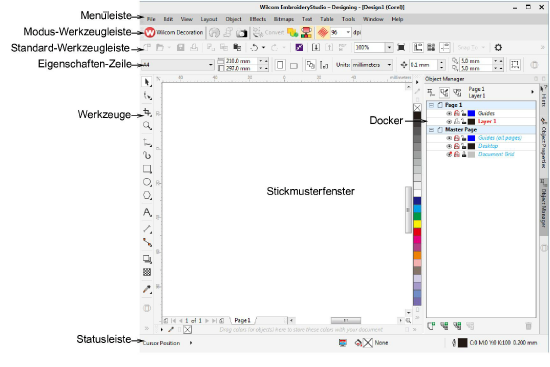Select the Crop tool
This screenshot has height=367, width=550.
click(x=147, y=113)
